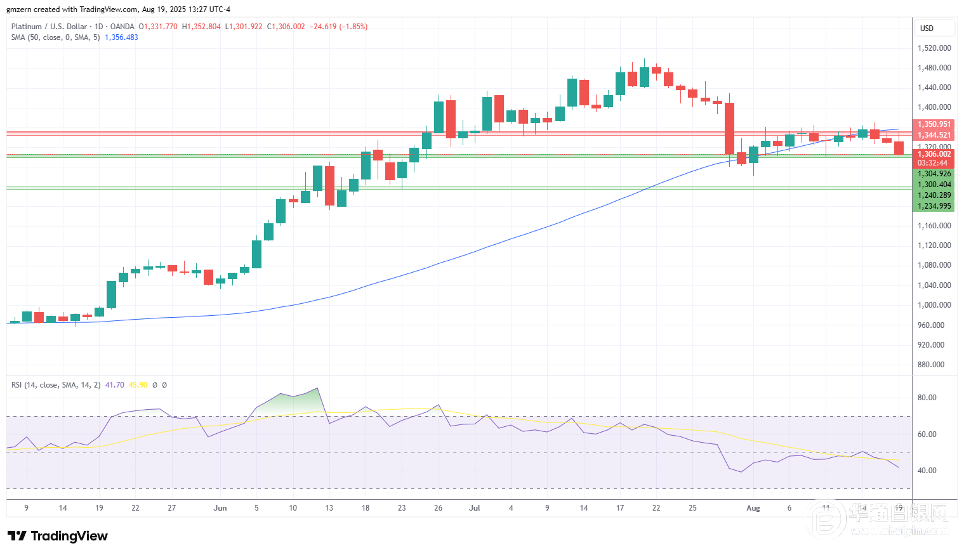
Task: Click the Aug label on the time axis
Action: coord(753,508)
